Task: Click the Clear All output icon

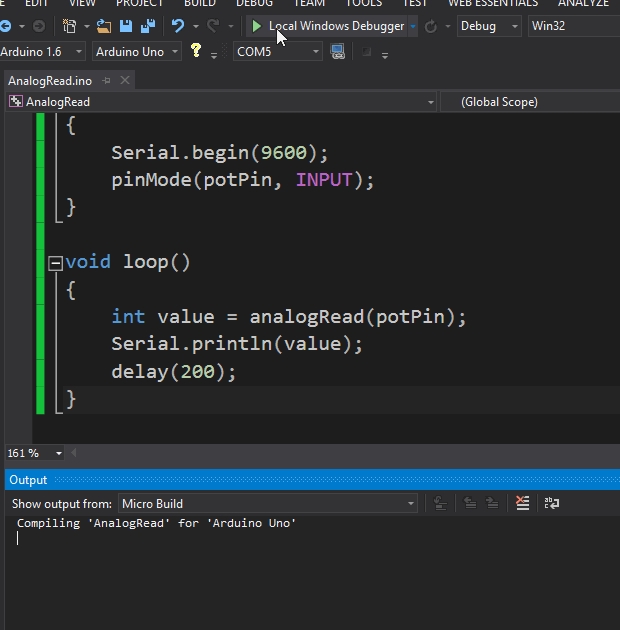Action: tap(522, 504)
